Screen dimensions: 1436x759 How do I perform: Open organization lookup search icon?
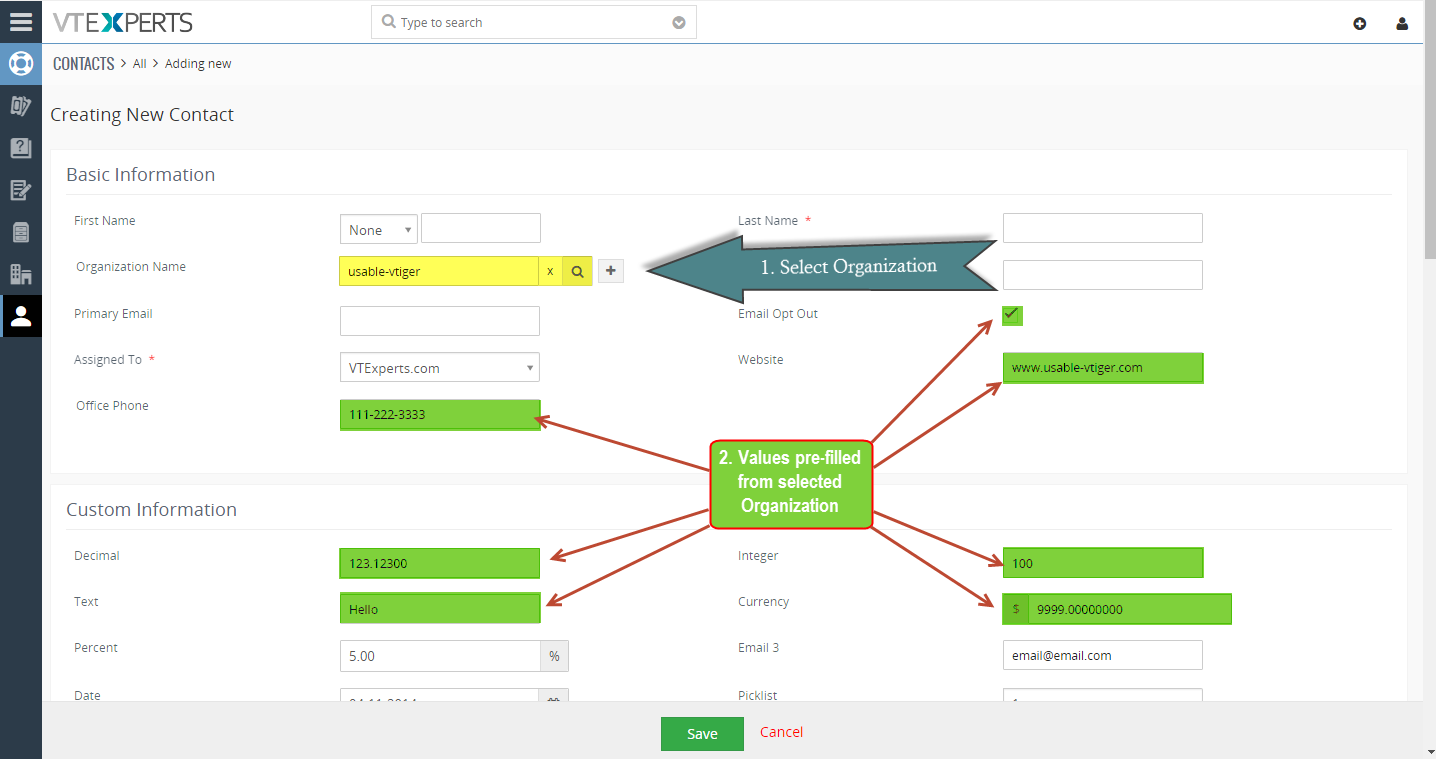coord(578,271)
